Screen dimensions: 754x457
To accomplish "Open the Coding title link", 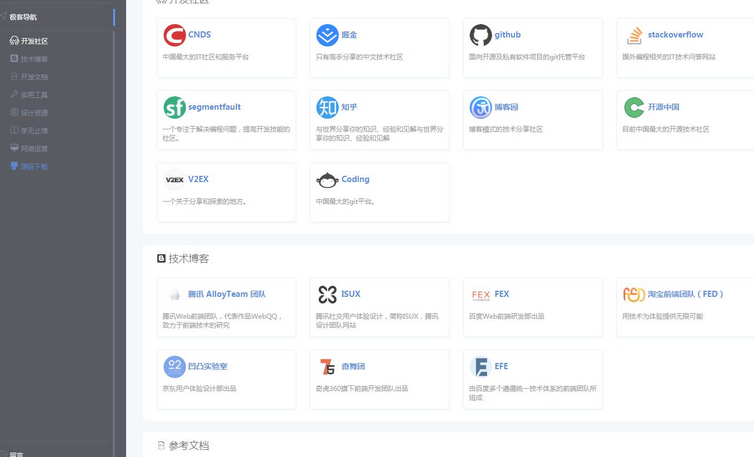I will 355,179.
